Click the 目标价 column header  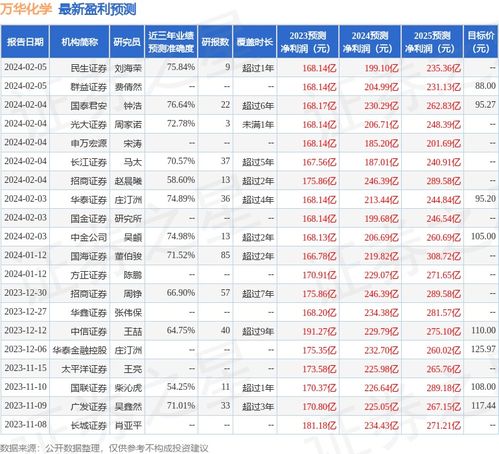pos(481,42)
